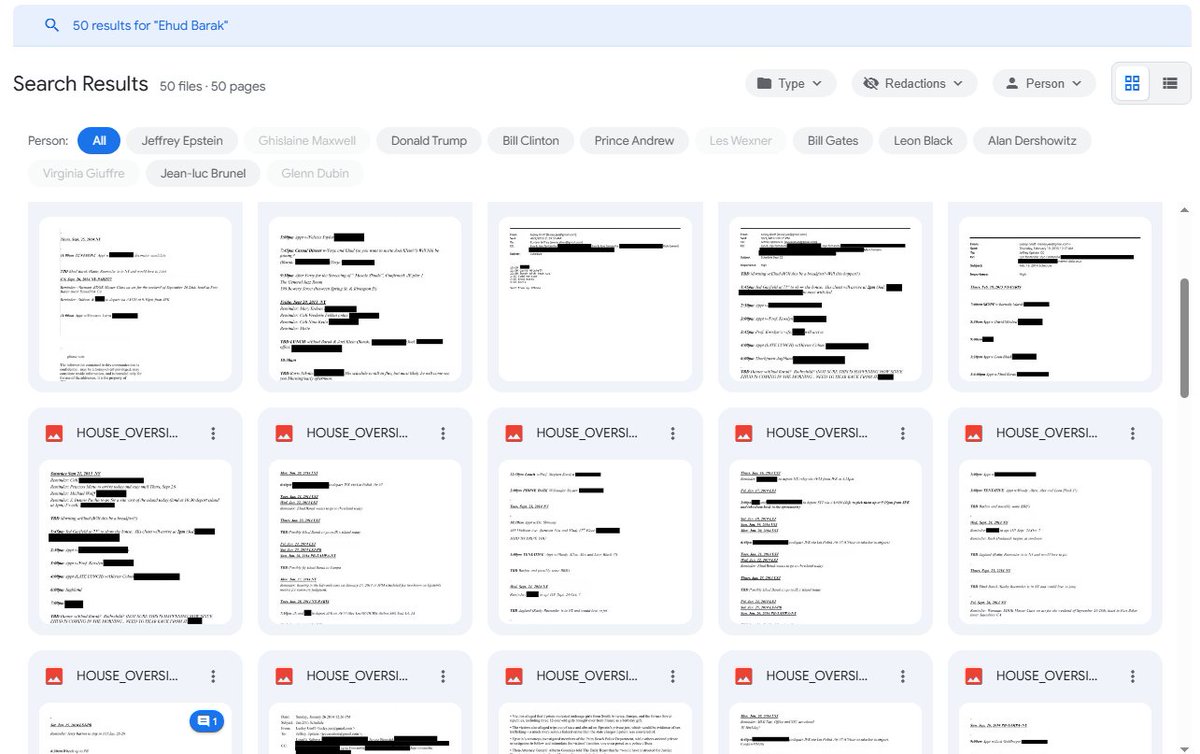Click the greyed Ghislaine Maxwell chip
Image resolution: width=1200 pixels, height=754 pixels.
[x=307, y=141]
